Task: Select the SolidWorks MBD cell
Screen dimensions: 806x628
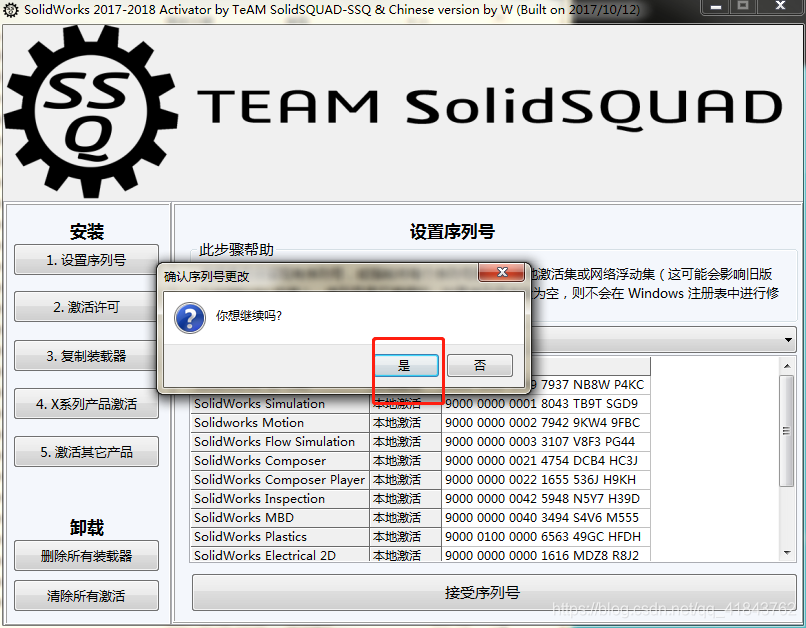Action: point(280,518)
